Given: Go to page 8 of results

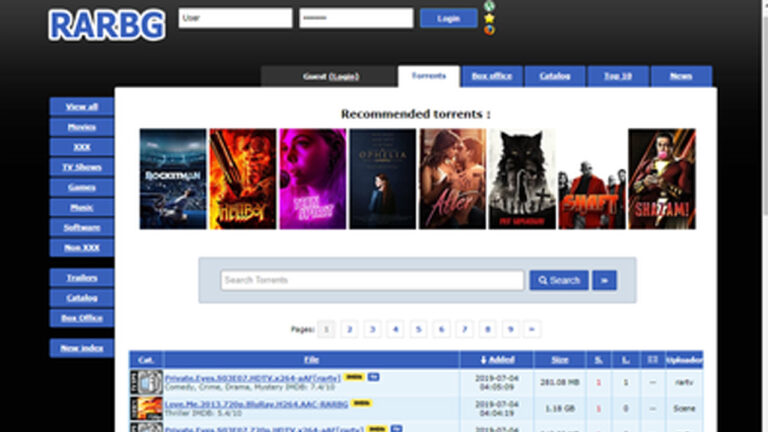Looking at the screenshot, I should pyautogui.click(x=487, y=329).
